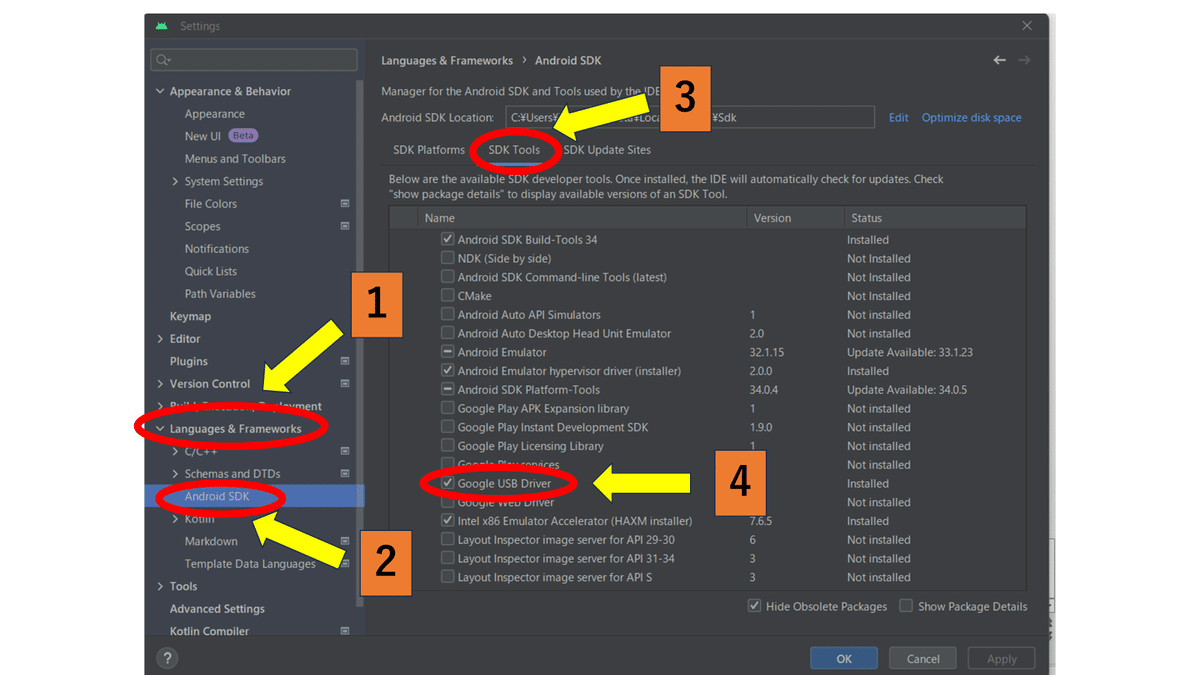Enable Show Package Details
This screenshot has height=675, width=1200.
906,606
